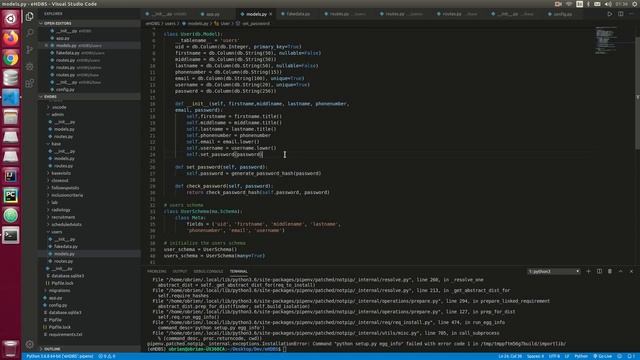Click the UTF-8 encoding indicator
This screenshot has width=640, height=360.
pos(554,356)
